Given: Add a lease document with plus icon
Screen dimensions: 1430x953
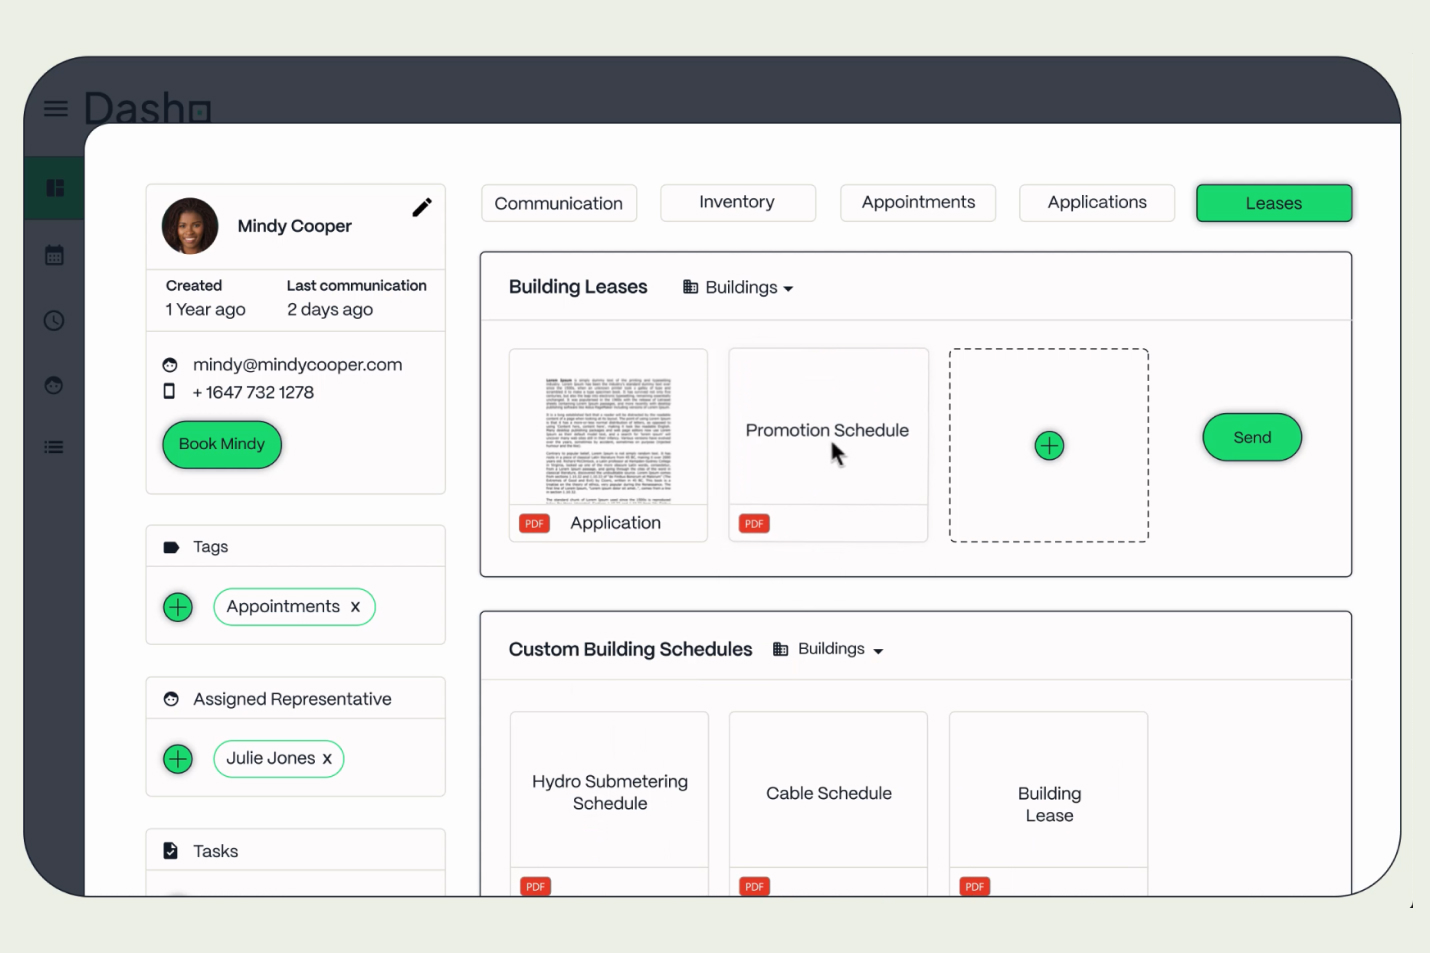Looking at the screenshot, I should [x=1049, y=446].
